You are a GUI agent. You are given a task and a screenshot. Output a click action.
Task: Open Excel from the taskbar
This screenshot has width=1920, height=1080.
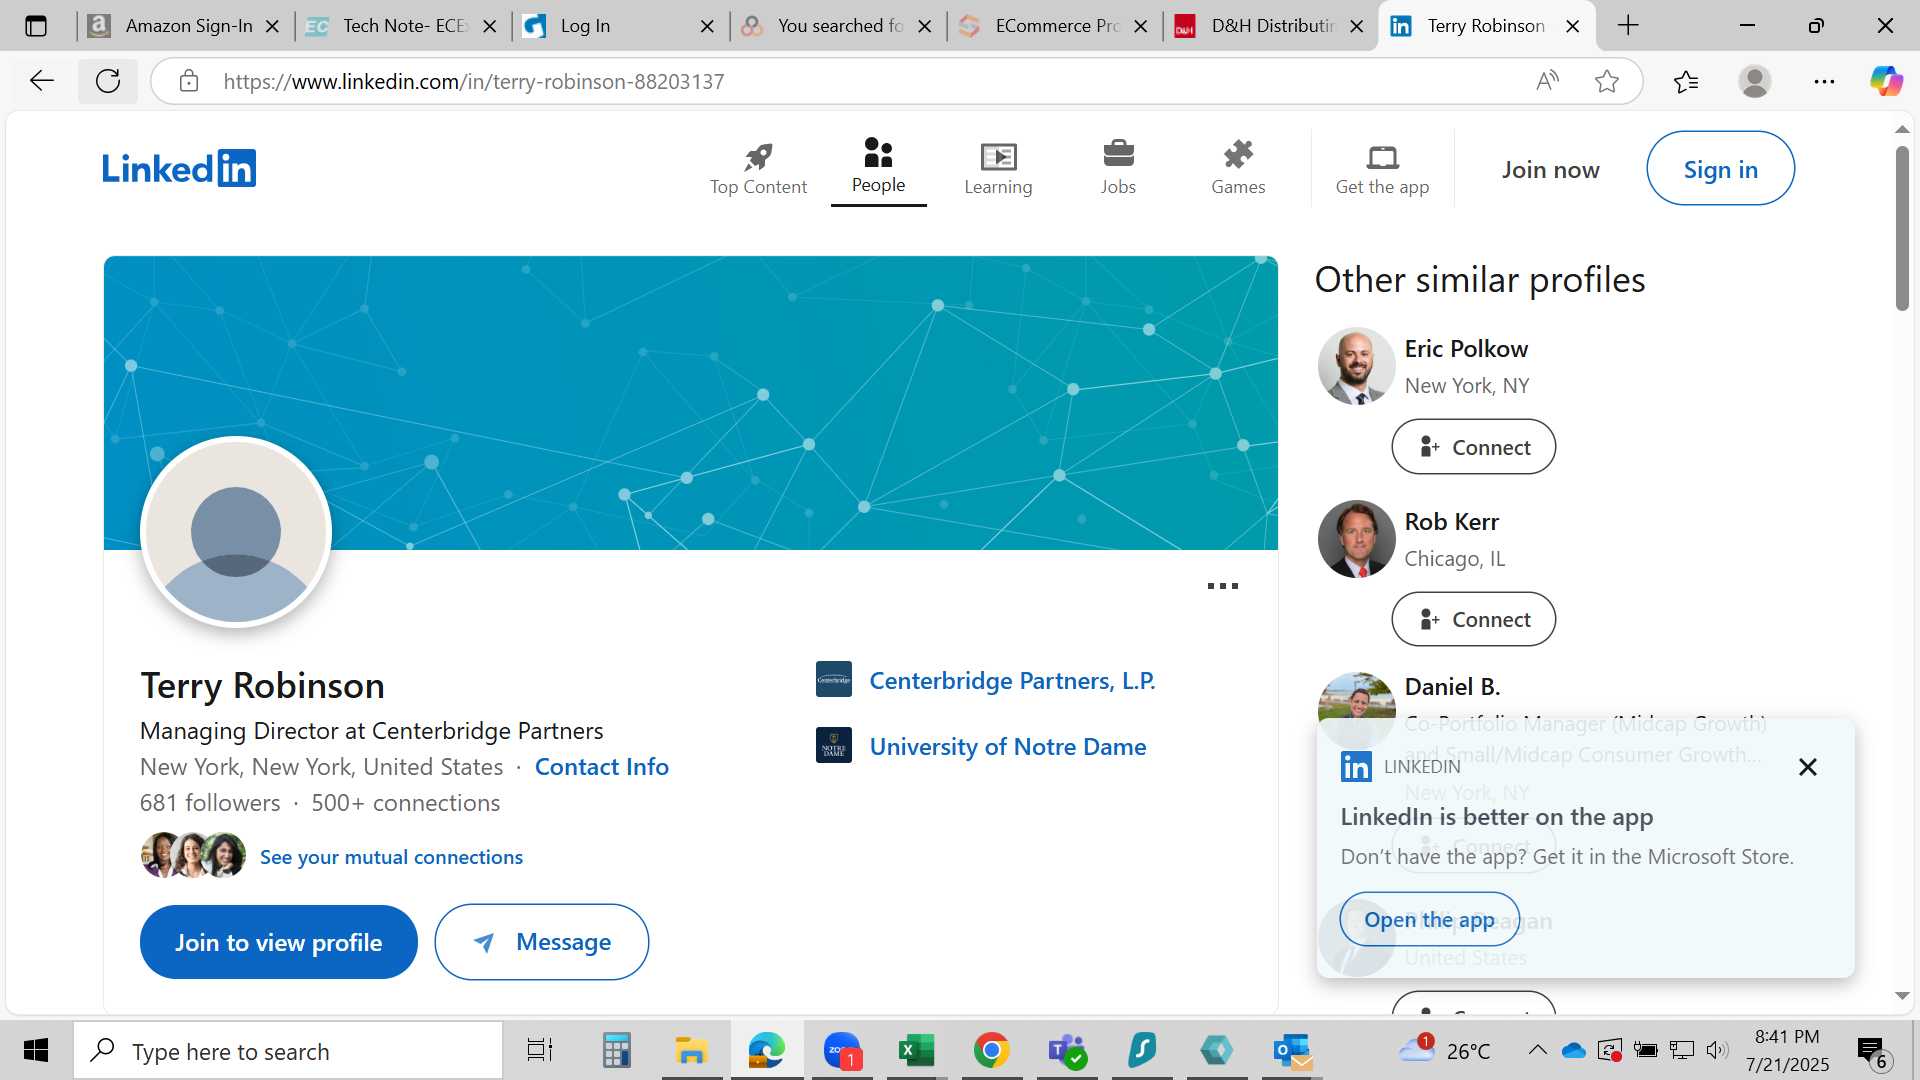(916, 1050)
